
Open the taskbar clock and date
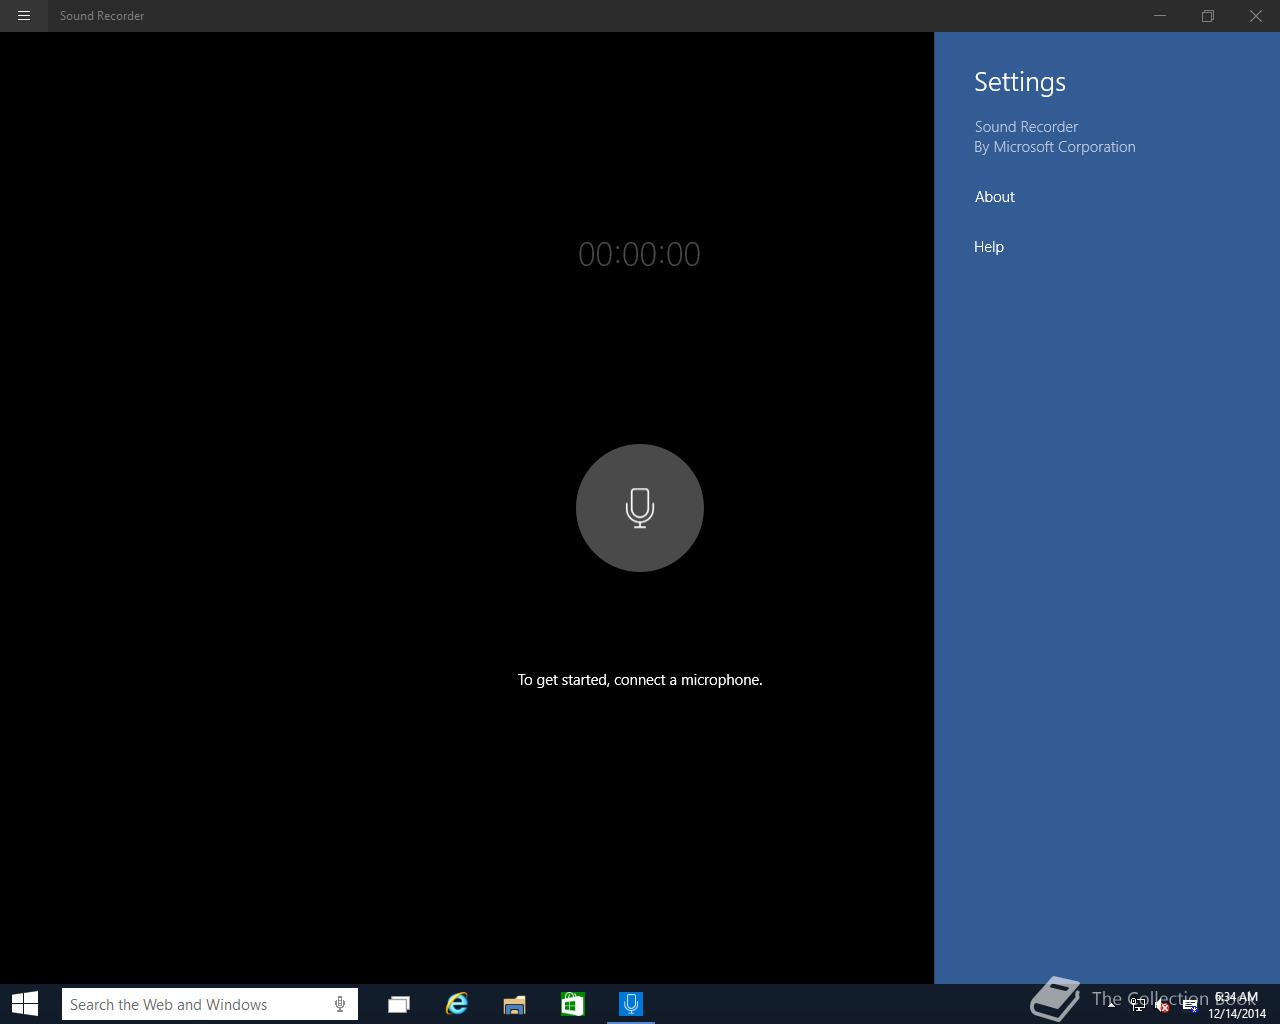pyautogui.click(x=1237, y=1005)
